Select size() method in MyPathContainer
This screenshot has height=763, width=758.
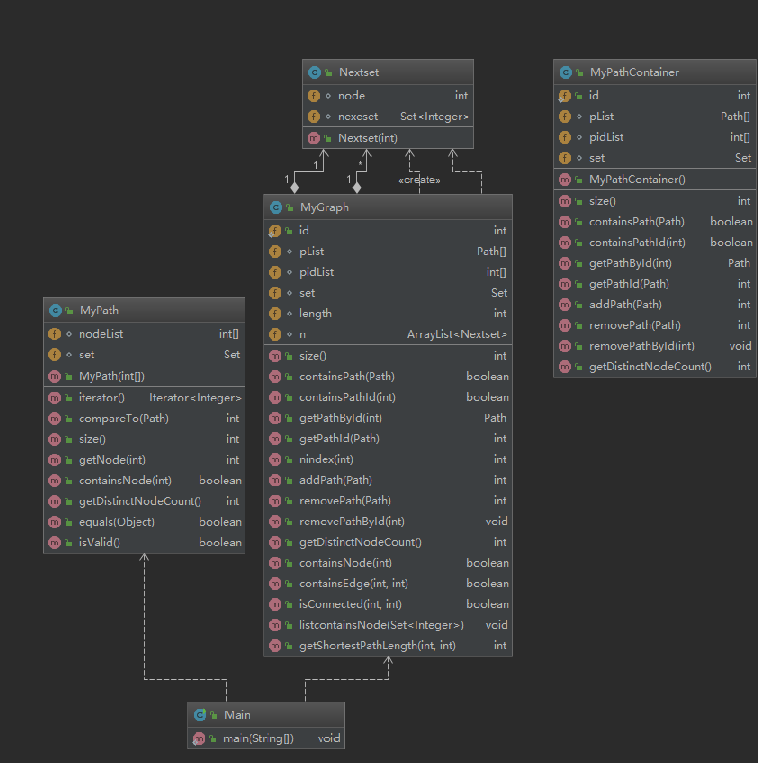coord(602,201)
